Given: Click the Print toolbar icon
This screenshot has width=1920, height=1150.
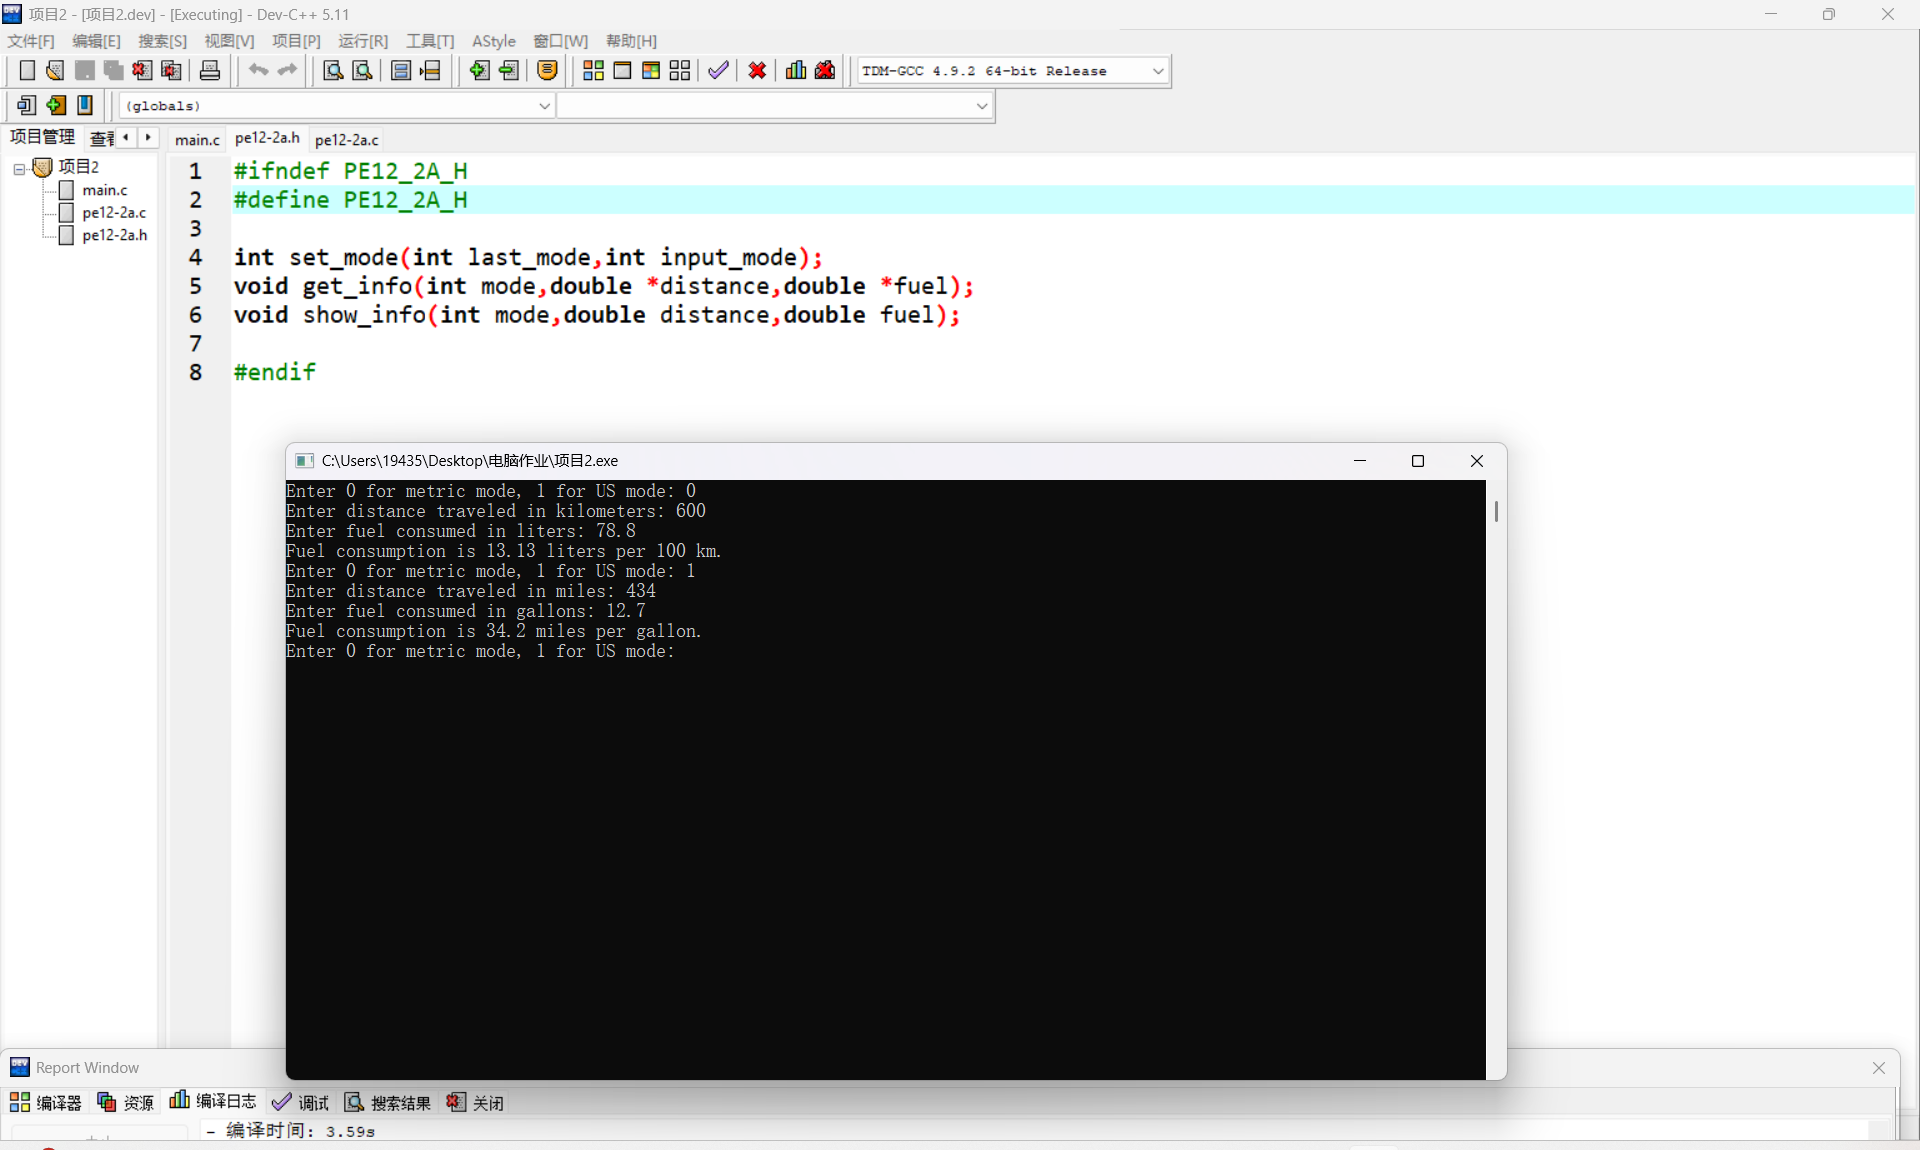Looking at the screenshot, I should point(210,70).
